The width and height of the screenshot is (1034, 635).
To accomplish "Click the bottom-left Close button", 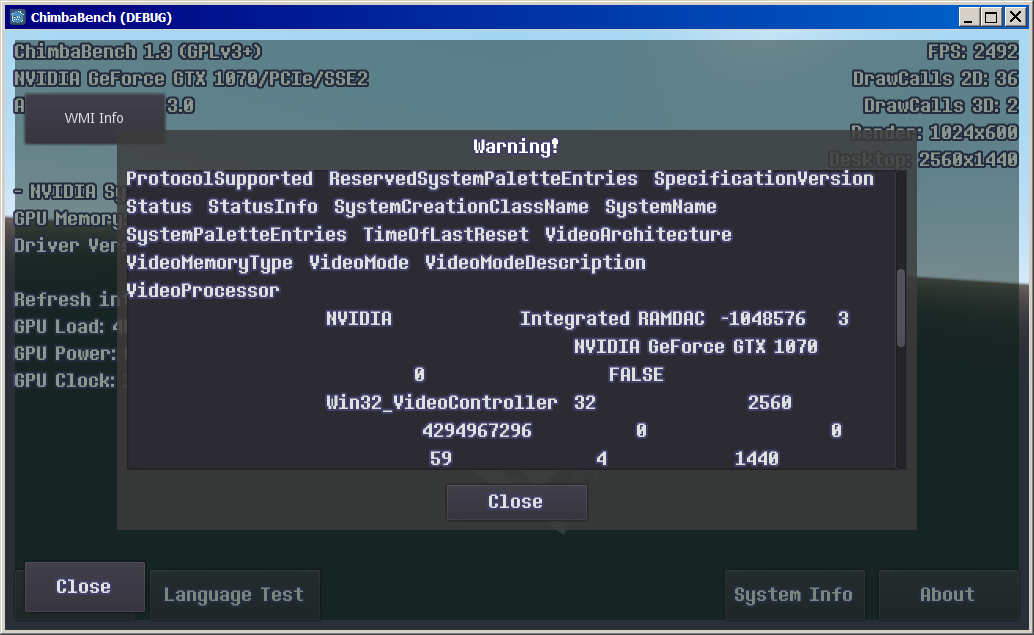I will pos(84,587).
